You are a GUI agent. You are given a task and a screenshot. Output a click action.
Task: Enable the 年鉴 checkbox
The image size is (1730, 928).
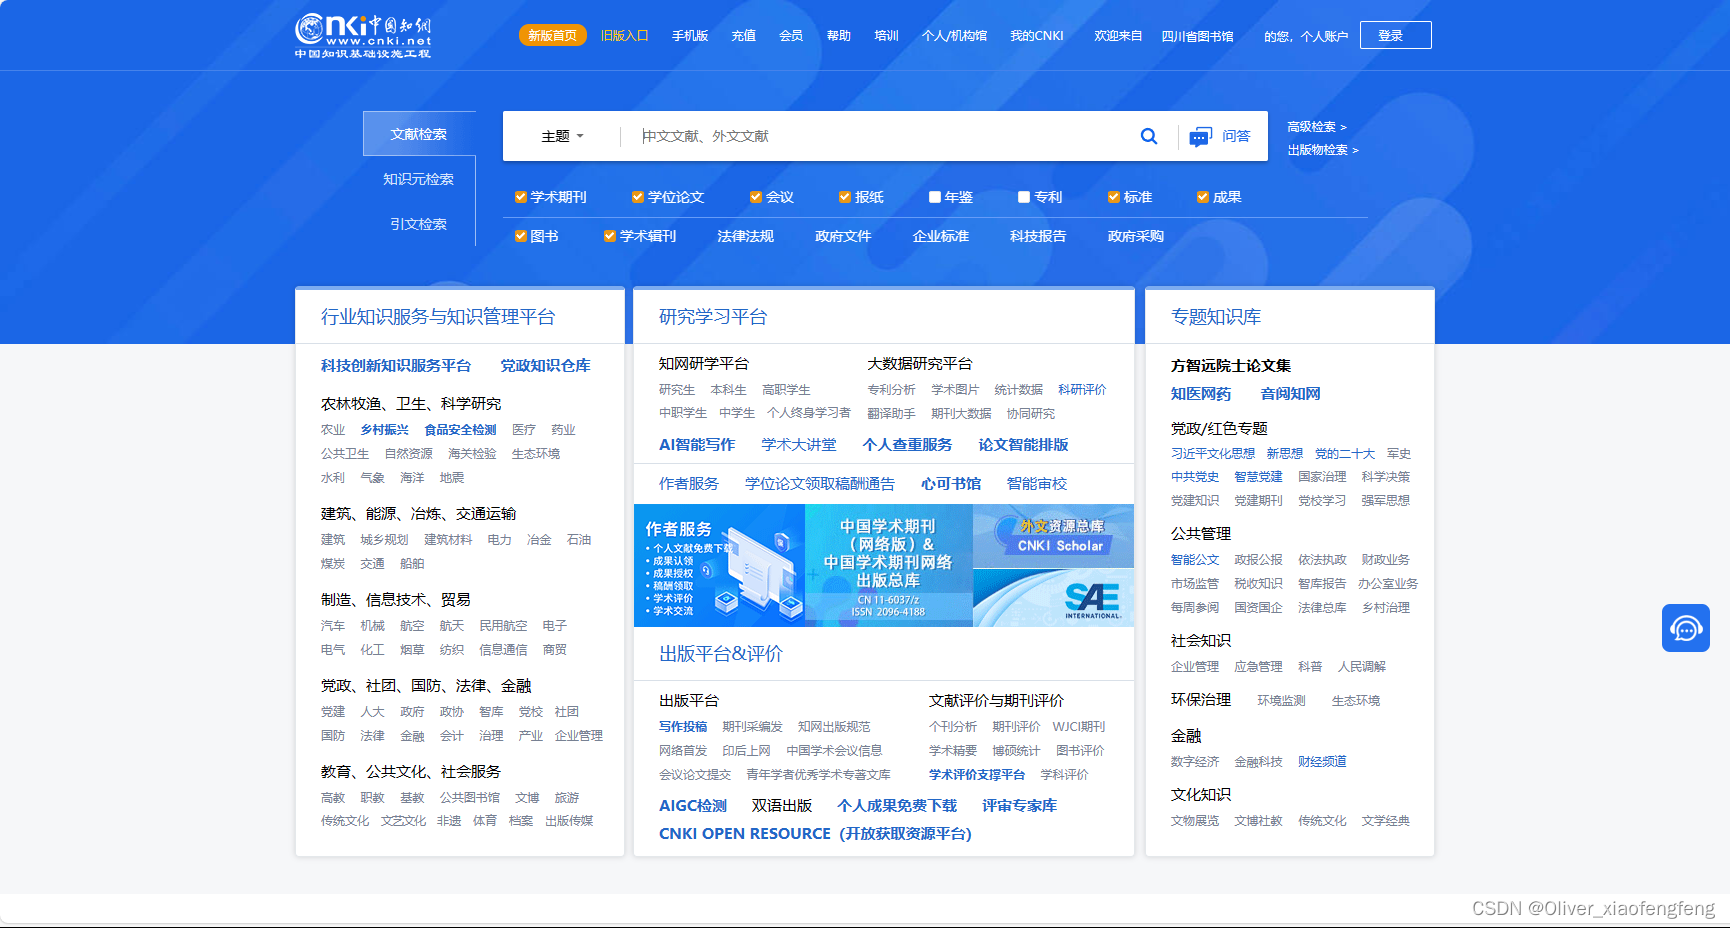point(934,197)
